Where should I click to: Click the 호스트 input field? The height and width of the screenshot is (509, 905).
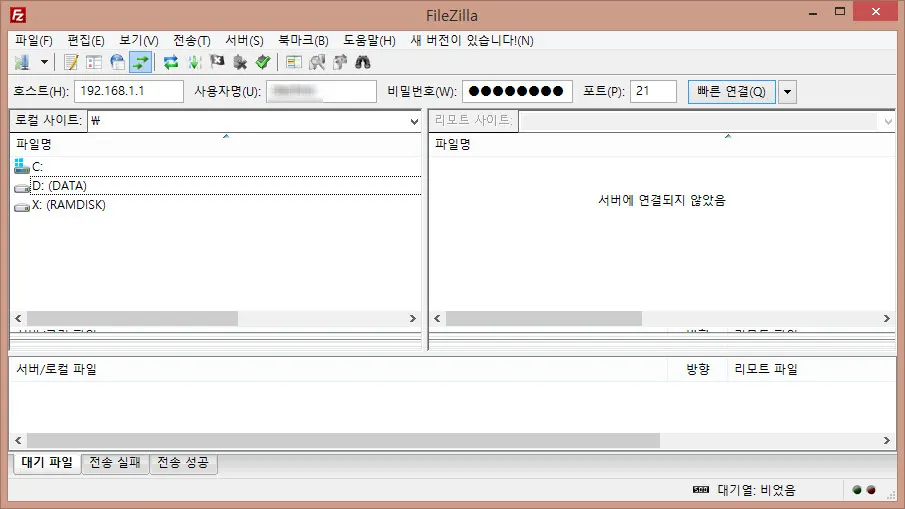pyautogui.click(x=129, y=91)
